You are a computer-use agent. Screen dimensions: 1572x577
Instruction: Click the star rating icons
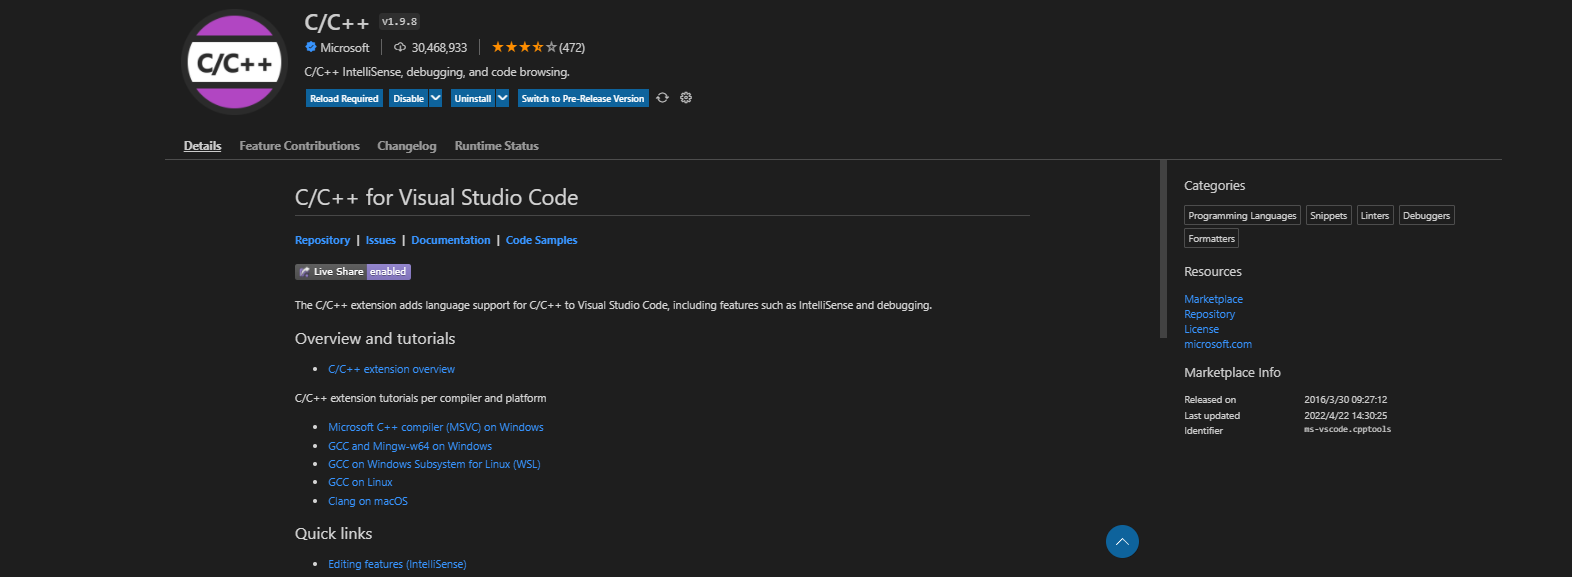coord(524,47)
